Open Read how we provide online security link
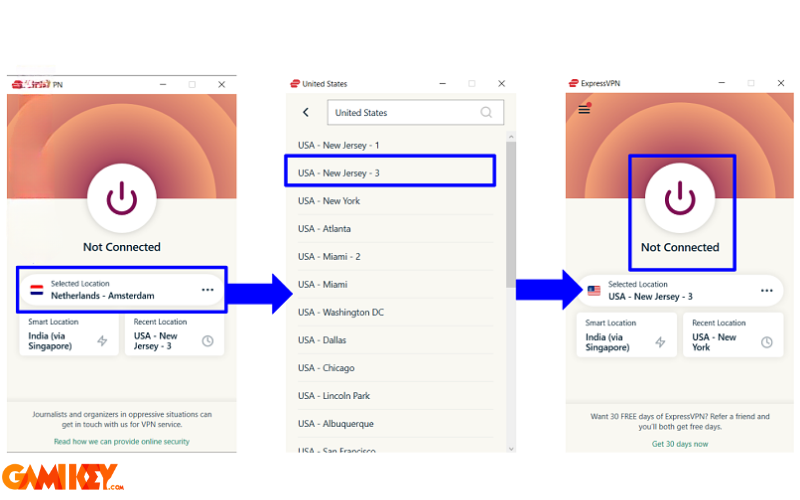The width and height of the screenshot is (800, 500). click(x=122, y=441)
